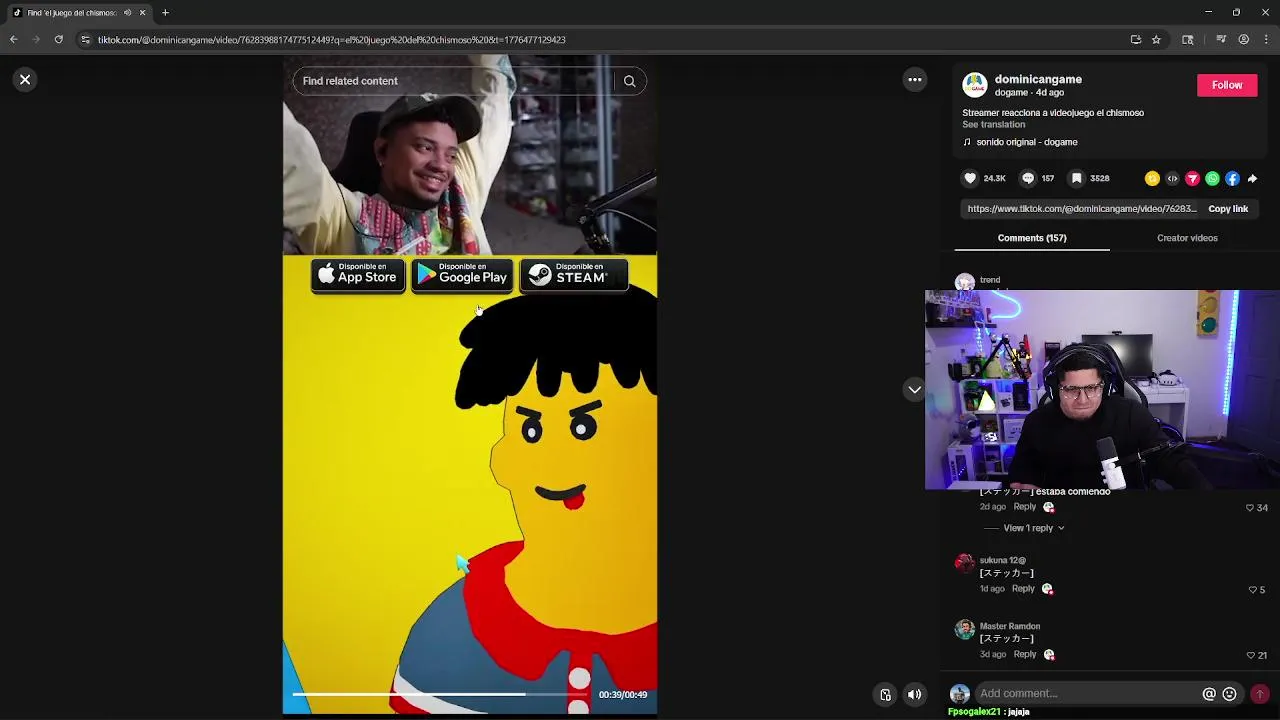The image size is (1280, 720).
Task: Seek on the video progress bar
Action: (440, 694)
